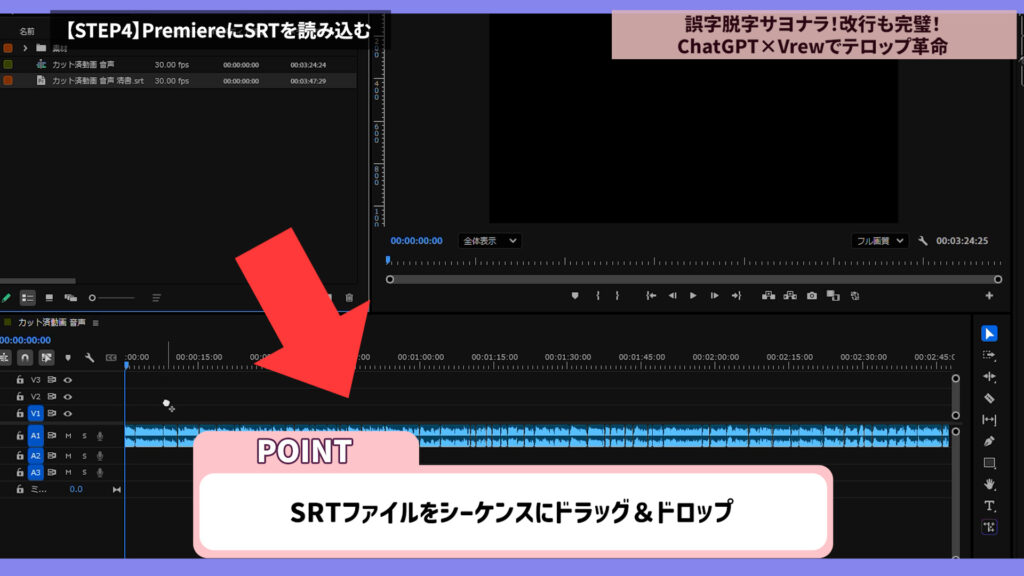1024x576 pixels.
Task: Toggle V1 track output eye
Action: 68,414
